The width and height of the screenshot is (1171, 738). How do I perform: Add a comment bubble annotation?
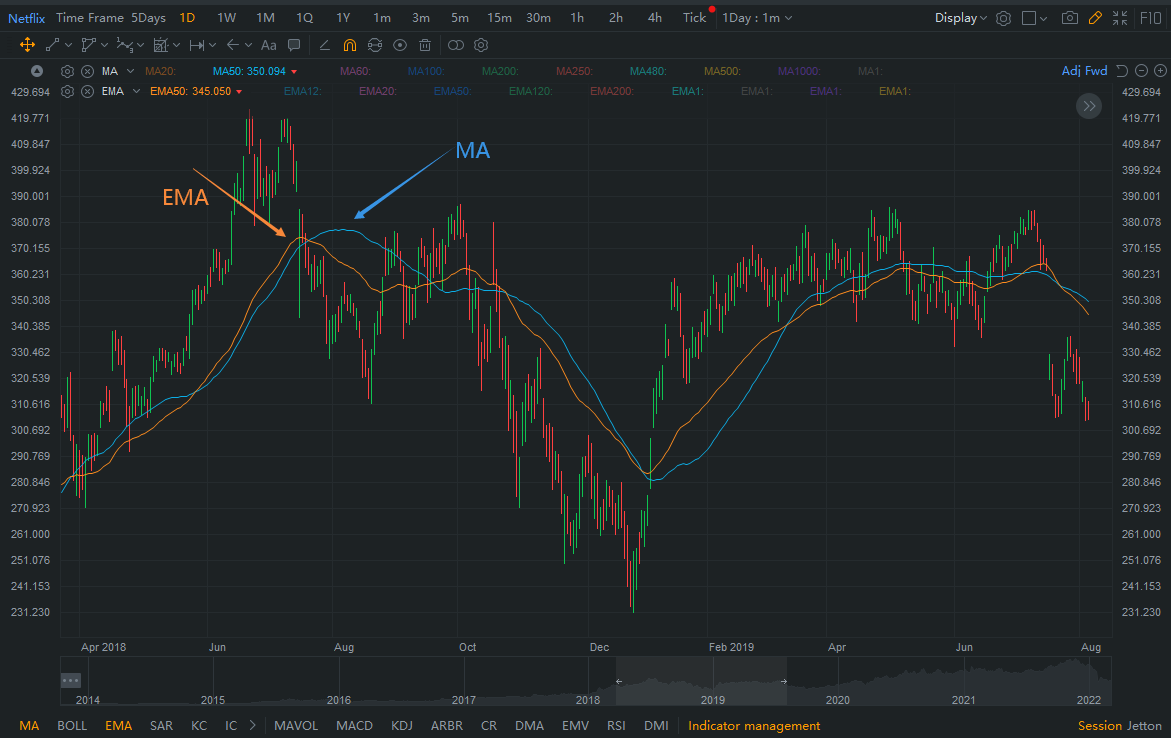pos(294,45)
